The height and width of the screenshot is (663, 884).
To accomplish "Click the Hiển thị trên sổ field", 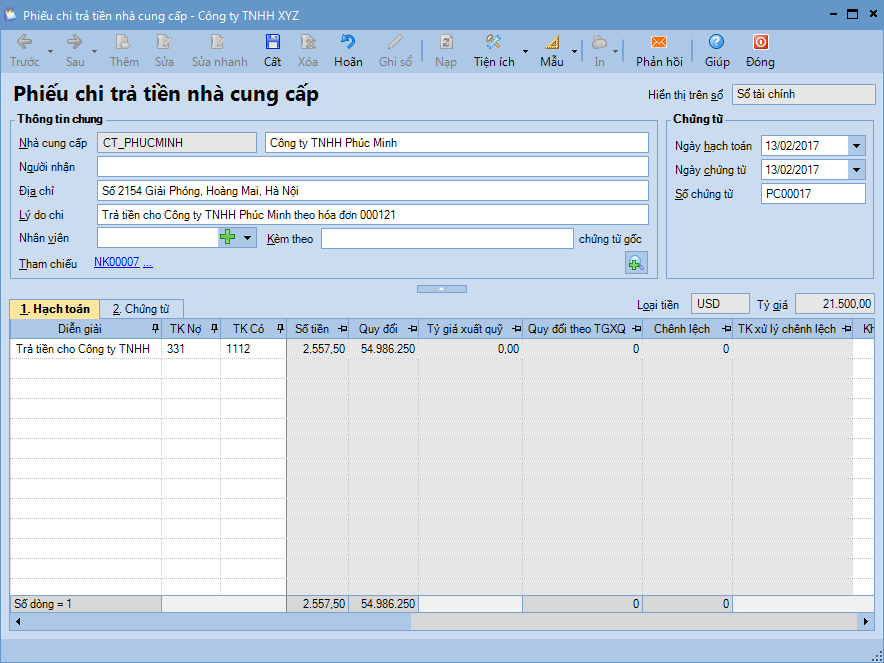I will [x=803, y=95].
